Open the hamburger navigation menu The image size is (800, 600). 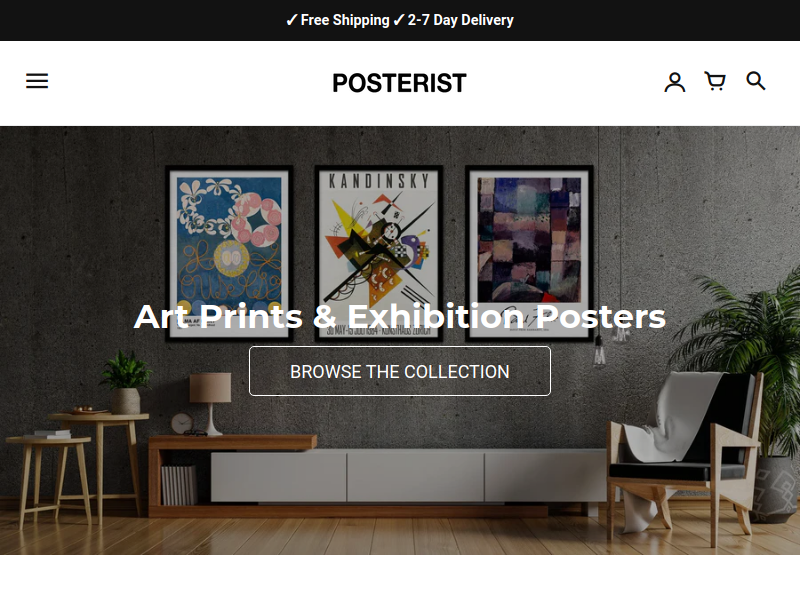tap(37, 81)
